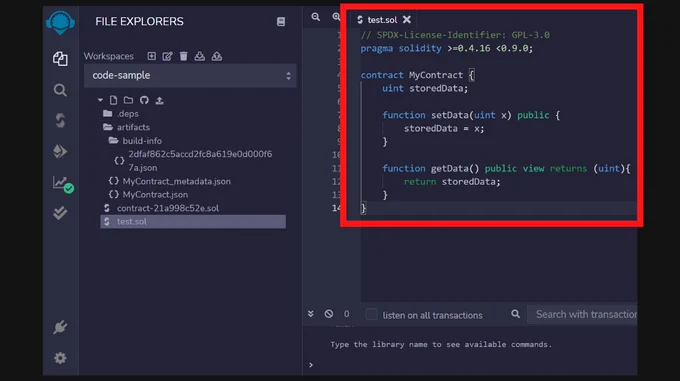Click the terminal command prompt line
The height and width of the screenshot is (381, 680).
pyautogui.click(x=473, y=365)
